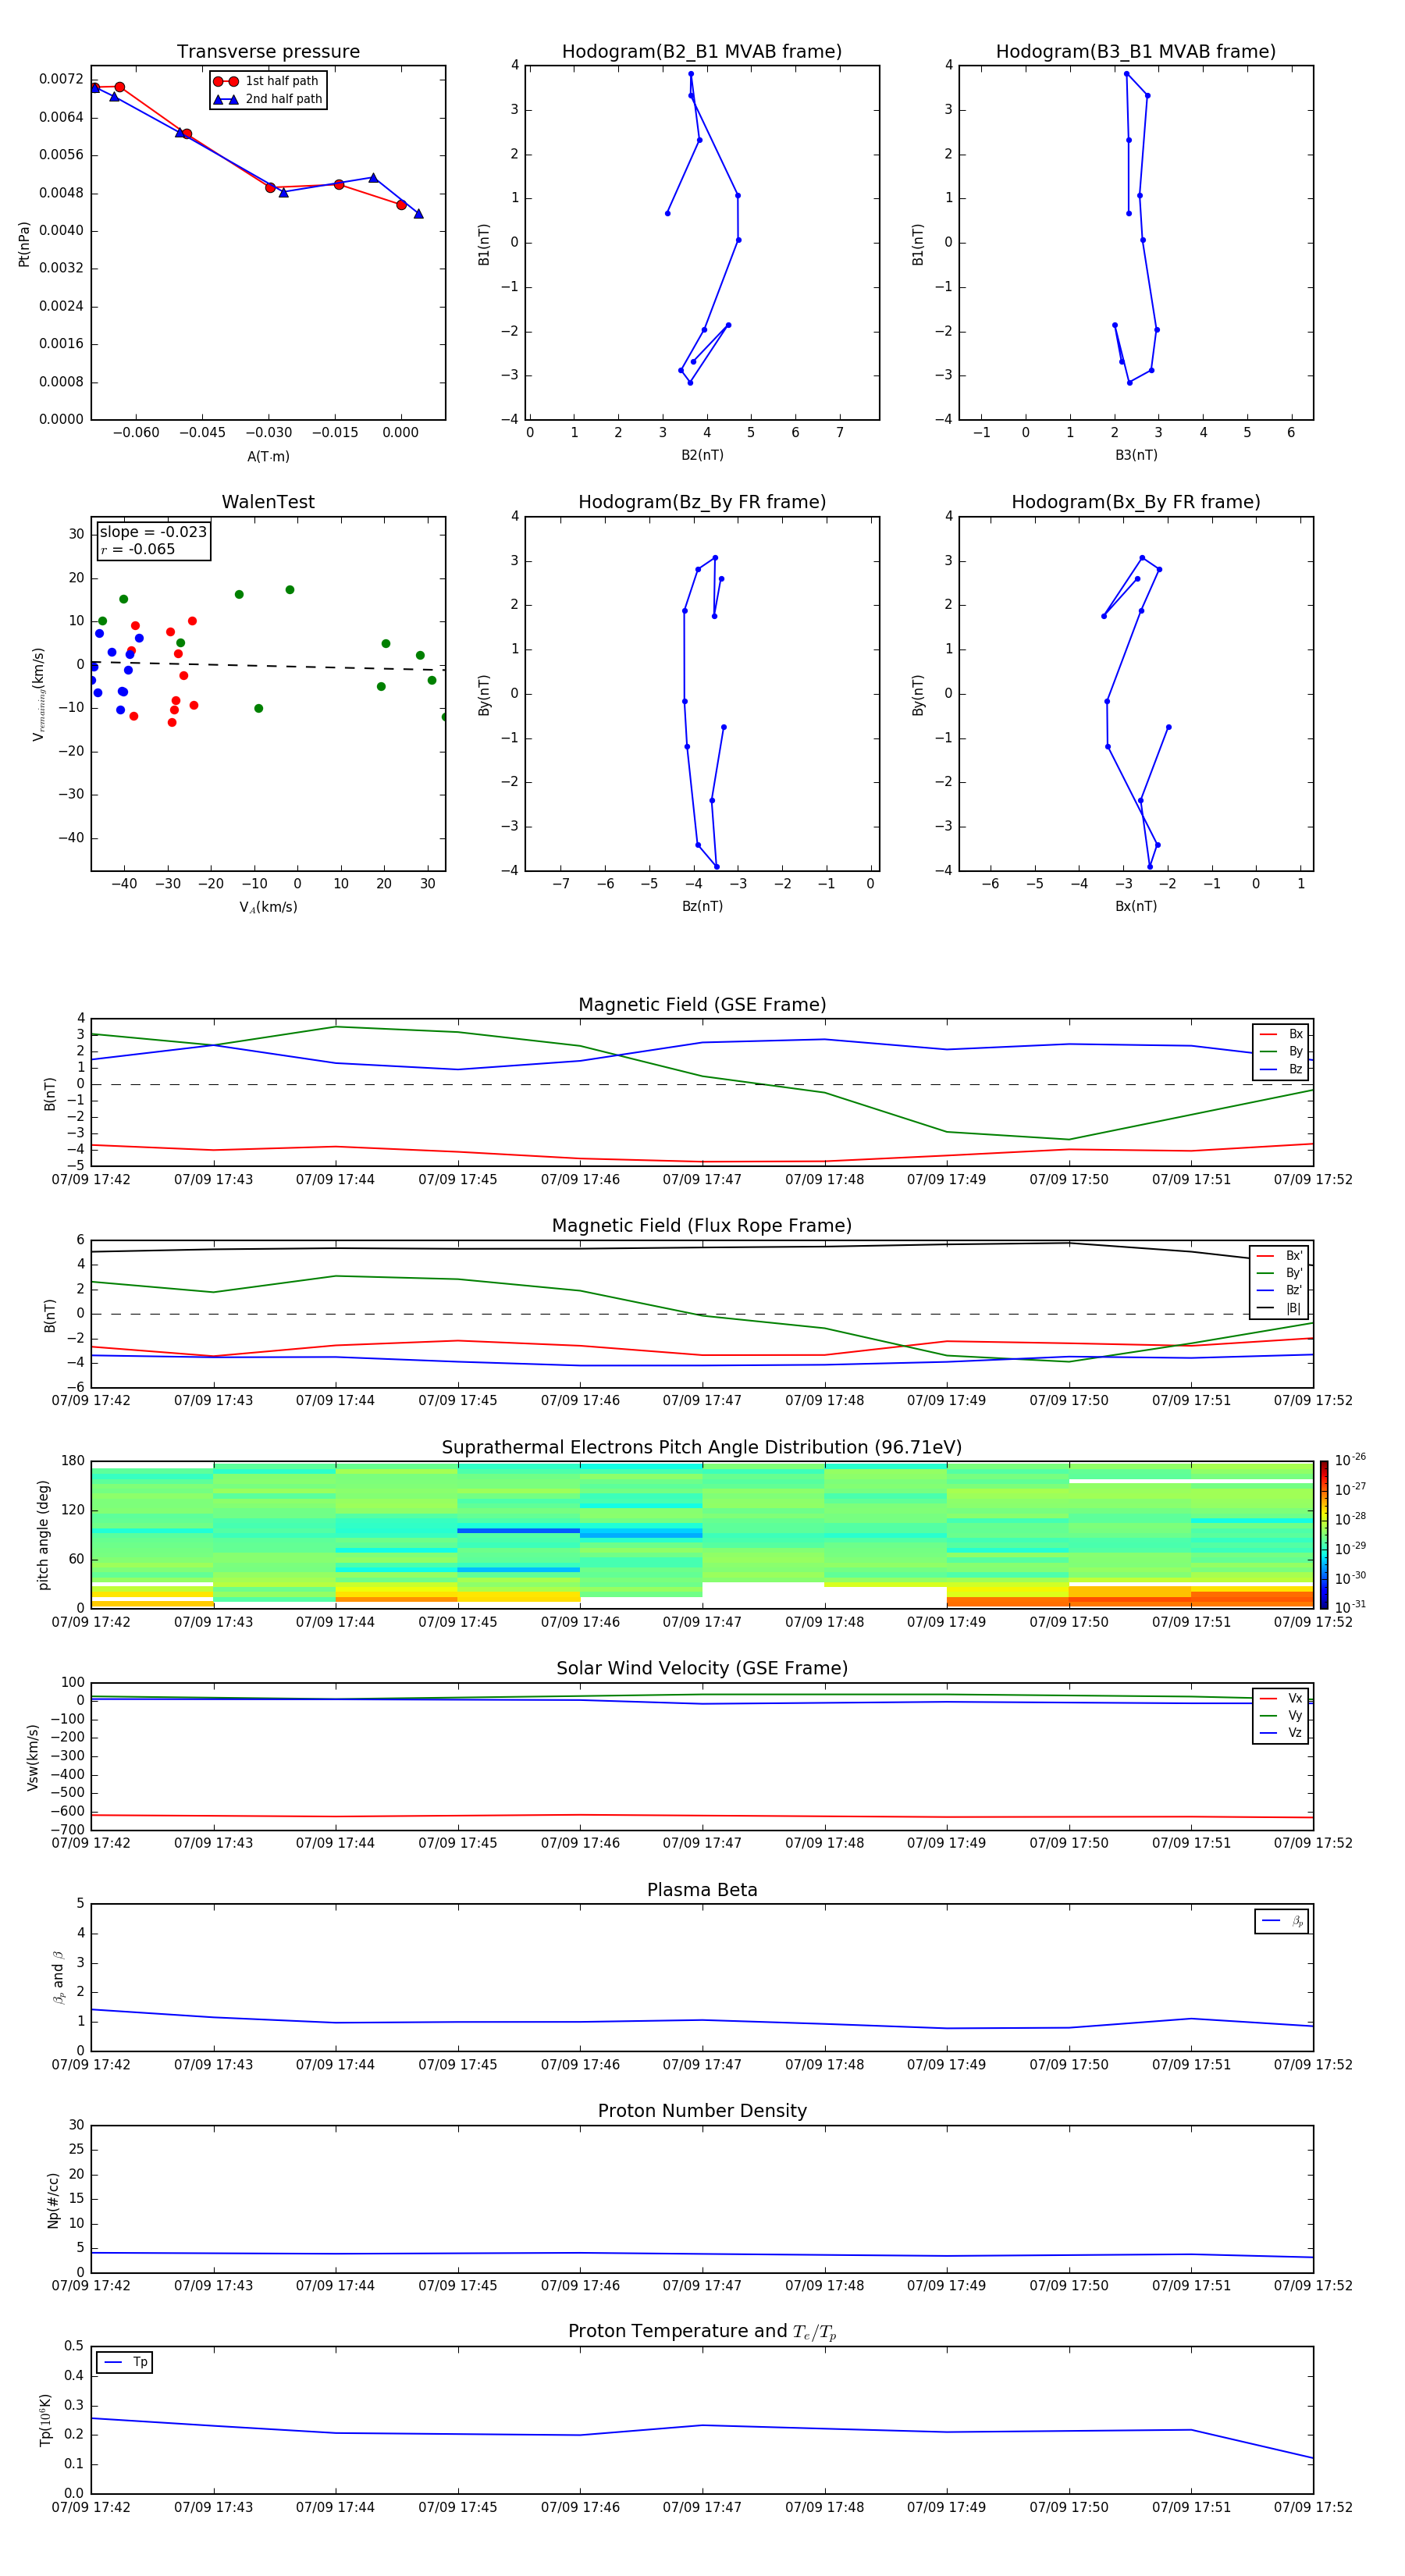
Task: Click the 'Magnetic Field (Flux Rope Frame)' title
Action: click(x=702, y=1226)
